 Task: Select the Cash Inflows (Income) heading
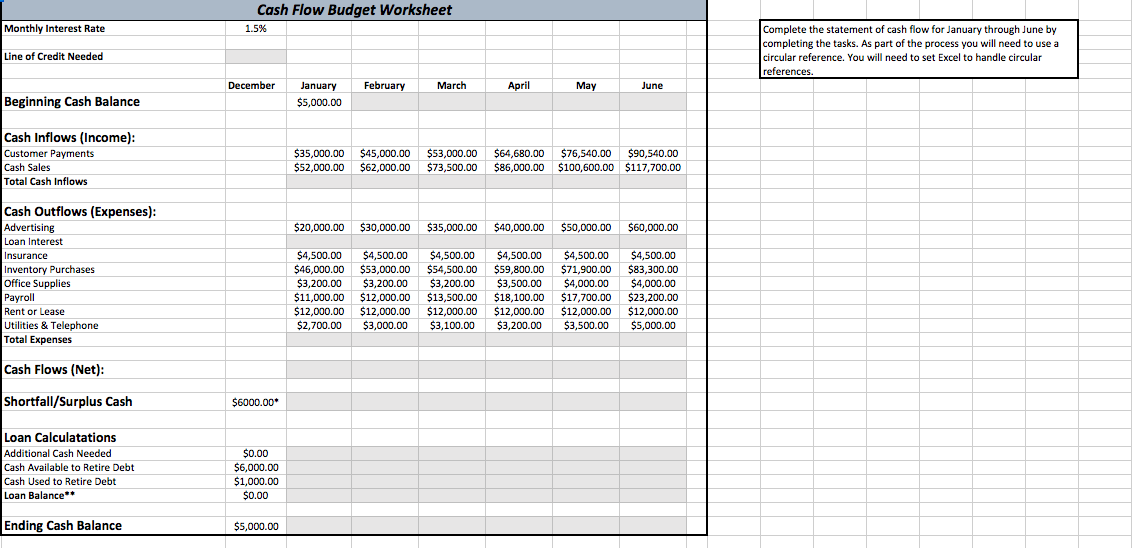tap(70, 139)
